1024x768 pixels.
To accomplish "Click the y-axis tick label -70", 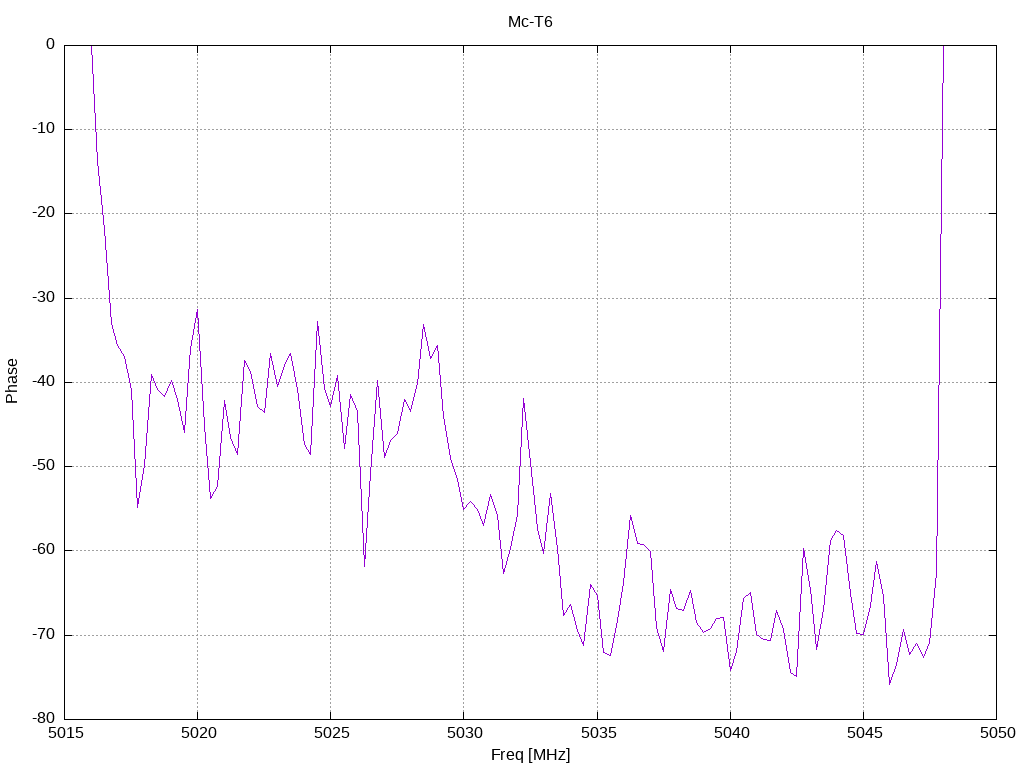I will pos(44,634).
